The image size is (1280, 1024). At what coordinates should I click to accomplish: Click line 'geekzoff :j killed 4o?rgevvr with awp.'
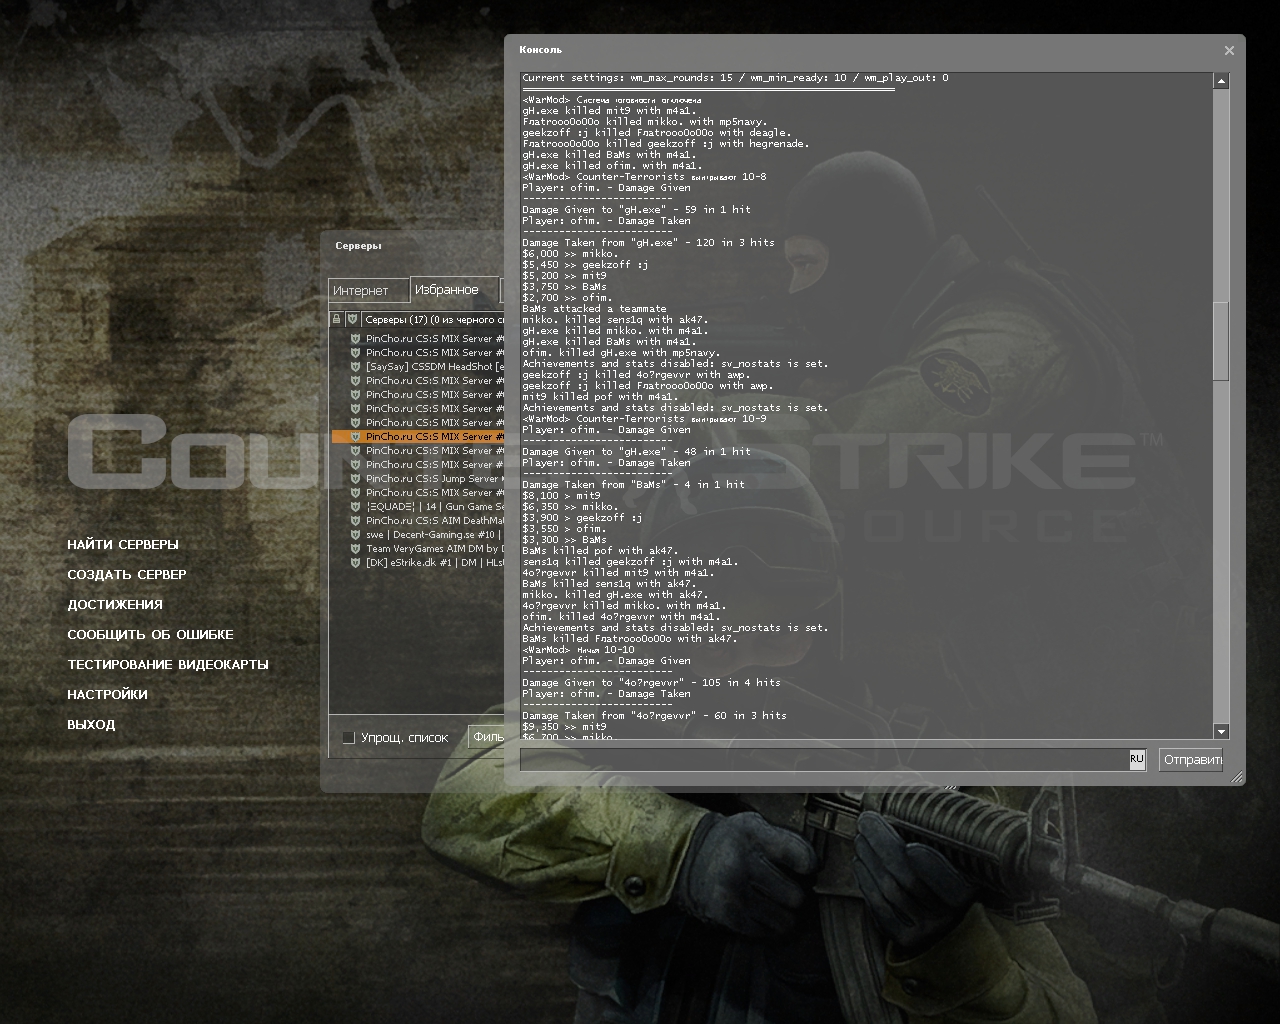636,375
